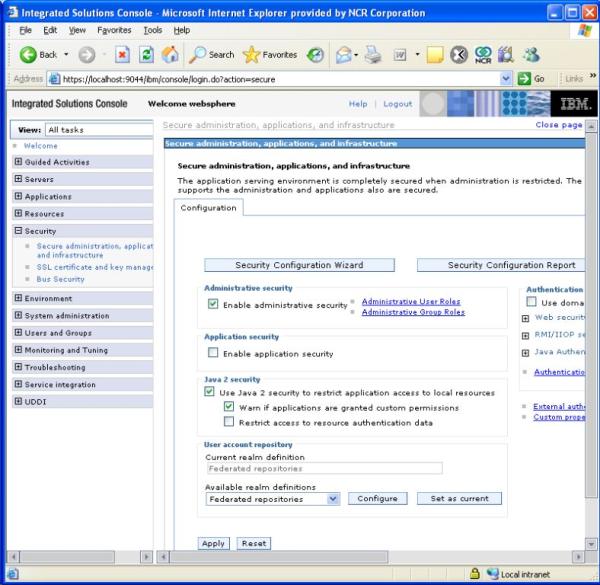
Task: Click the Messenger people icon
Action: 532,55
